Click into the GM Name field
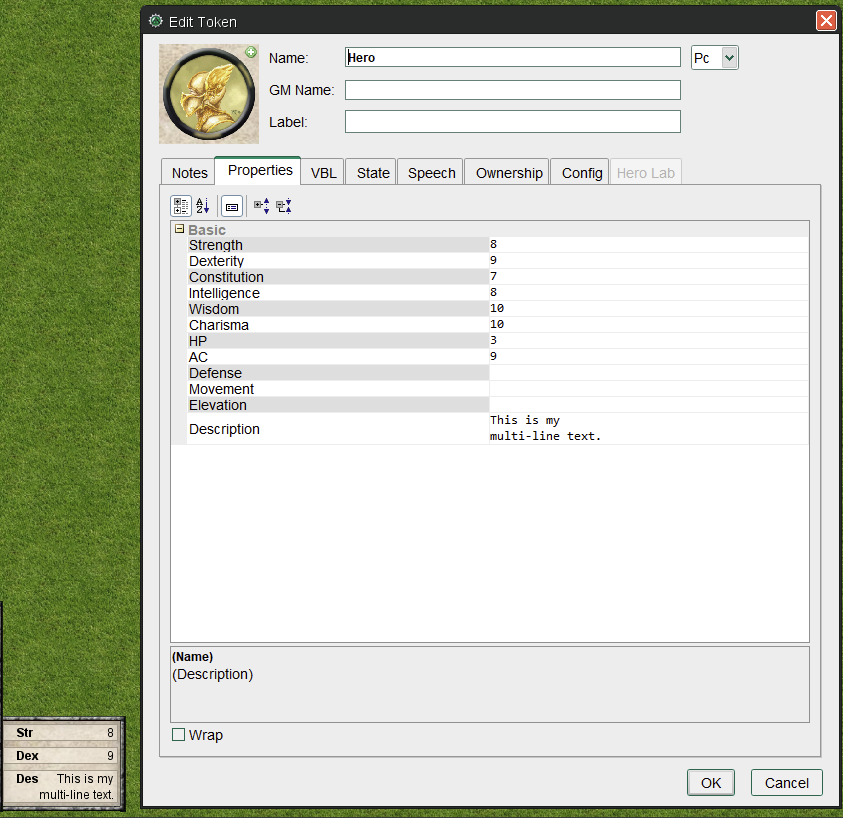Image resolution: width=843 pixels, height=818 pixels. (513, 90)
